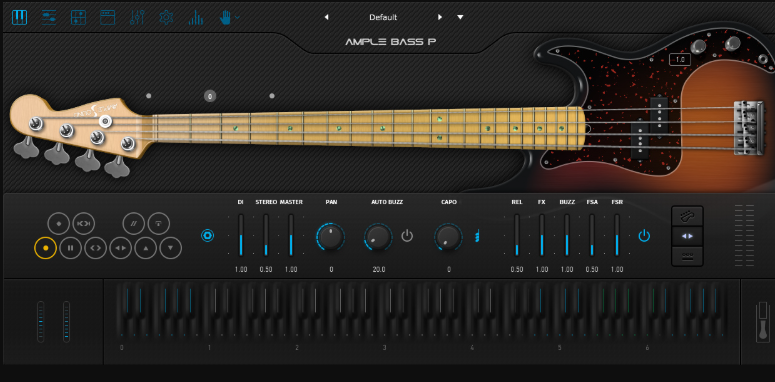The height and width of the screenshot is (382, 775).
Task: Click the left volume knob on bass body
Action: click(x=698, y=46)
